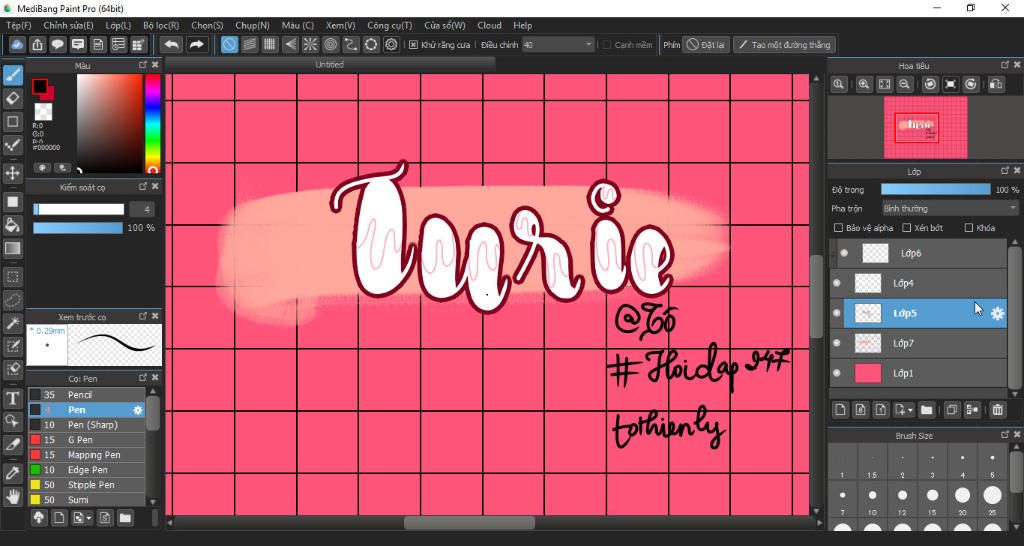Click the horizontal canvas scrollbar
The image size is (1024, 546).
469,522
